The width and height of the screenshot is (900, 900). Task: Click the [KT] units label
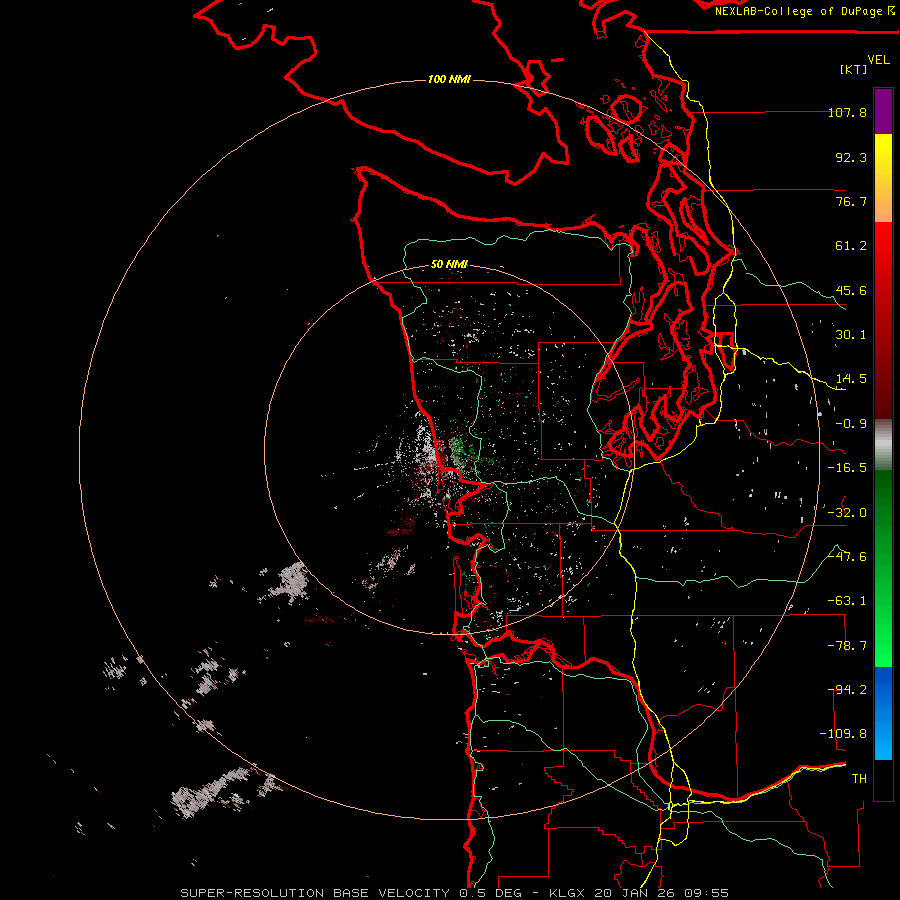pos(853,69)
